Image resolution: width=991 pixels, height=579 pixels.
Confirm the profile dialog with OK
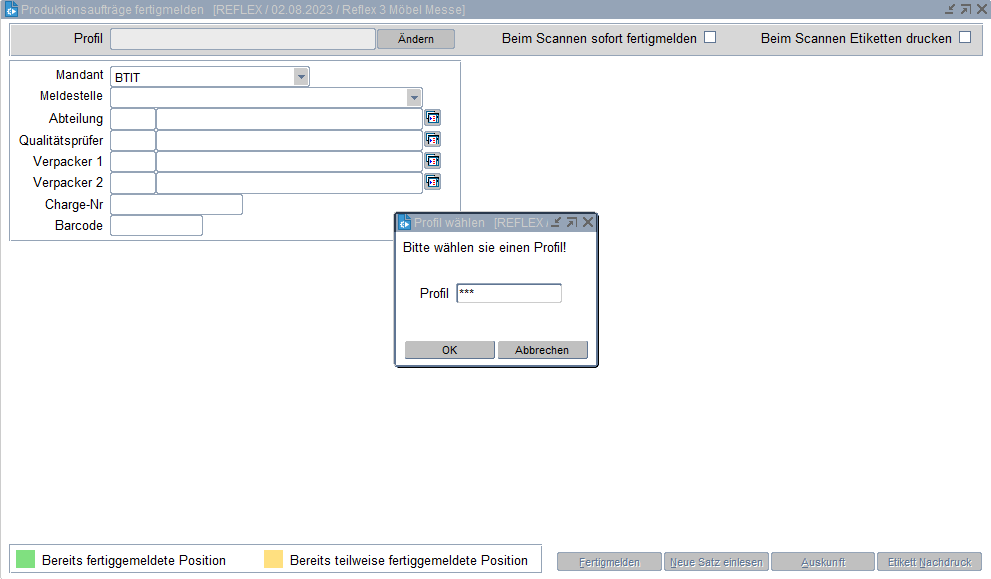tap(449, 350)
